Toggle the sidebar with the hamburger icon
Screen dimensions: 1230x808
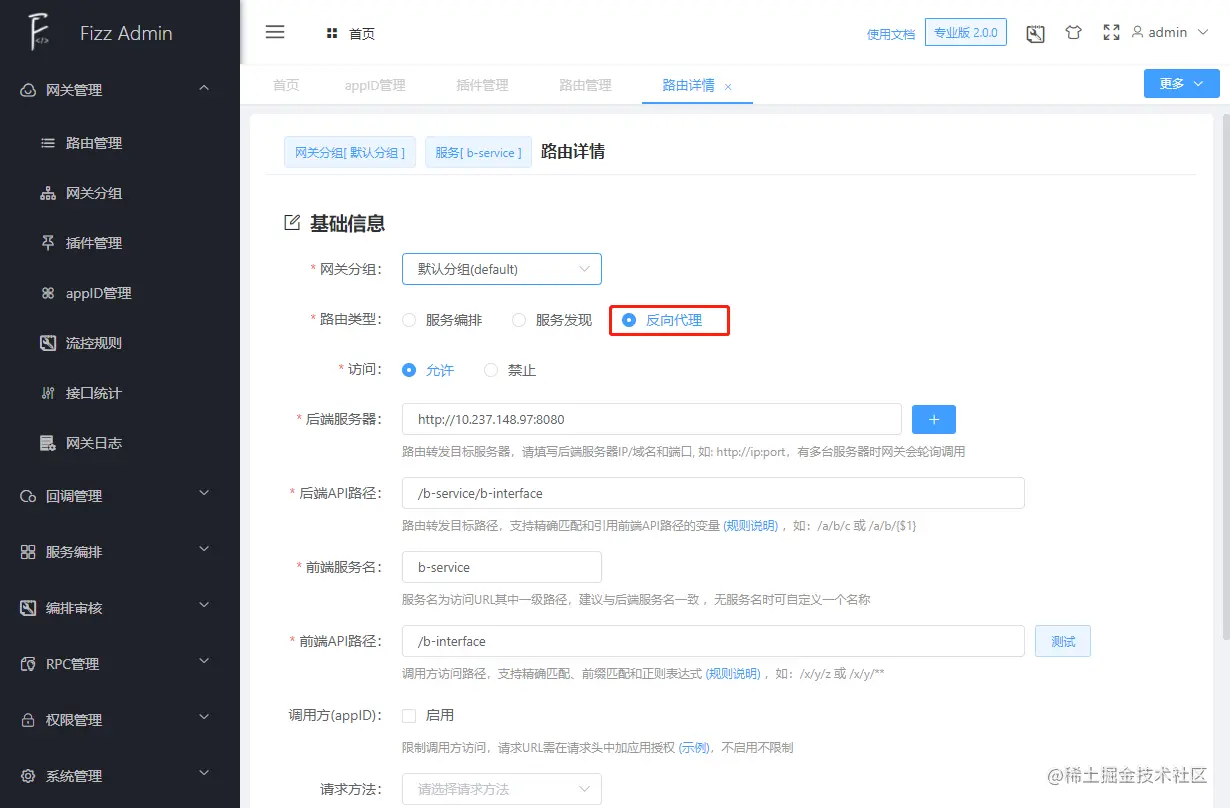tap(275, 31)
